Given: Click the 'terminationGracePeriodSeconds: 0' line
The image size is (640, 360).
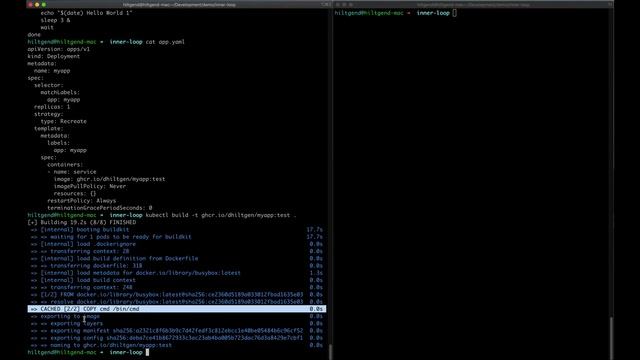Looking at the screenshot, I should 100,208.
